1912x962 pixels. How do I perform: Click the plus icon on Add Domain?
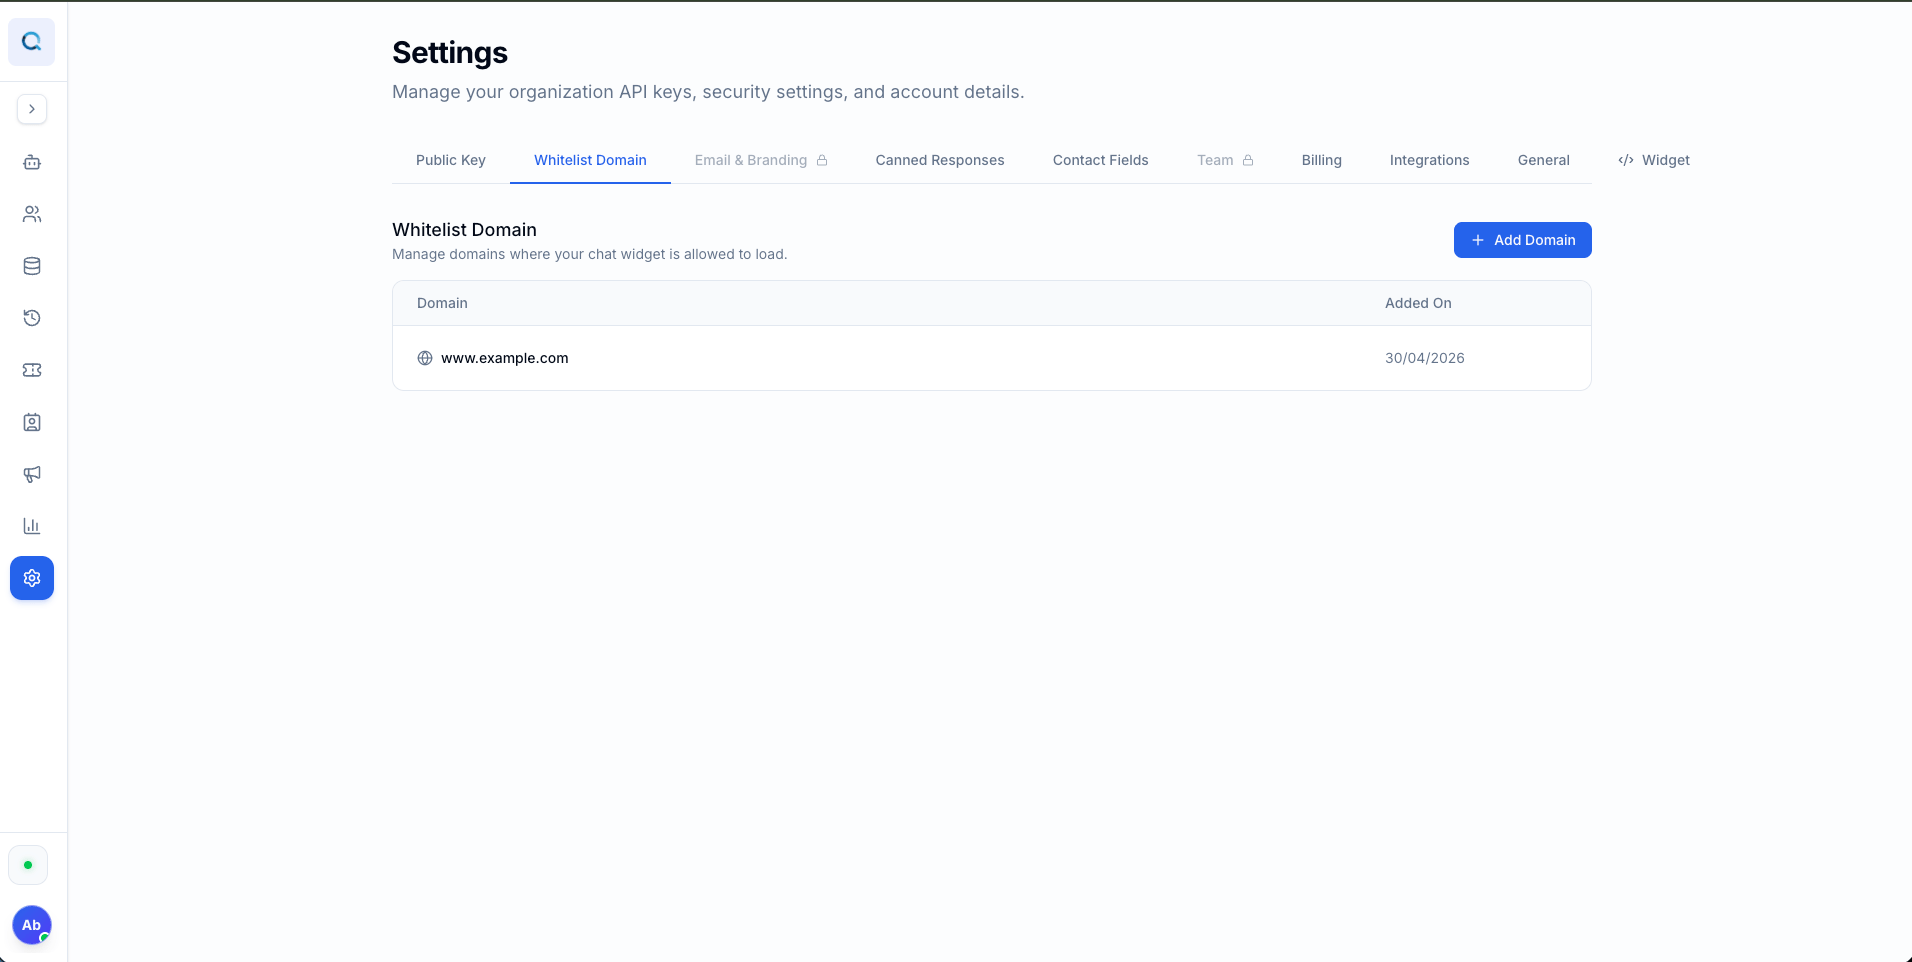pyautogui.click(x=1478, y=240)
